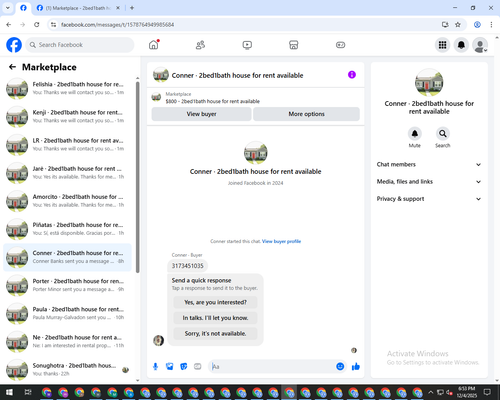Image resolution: width=500 pixels, height=400 pixels.
Task: Click the taskbar clock showing 6:53 PM
Action: click(x=466, y=392)
